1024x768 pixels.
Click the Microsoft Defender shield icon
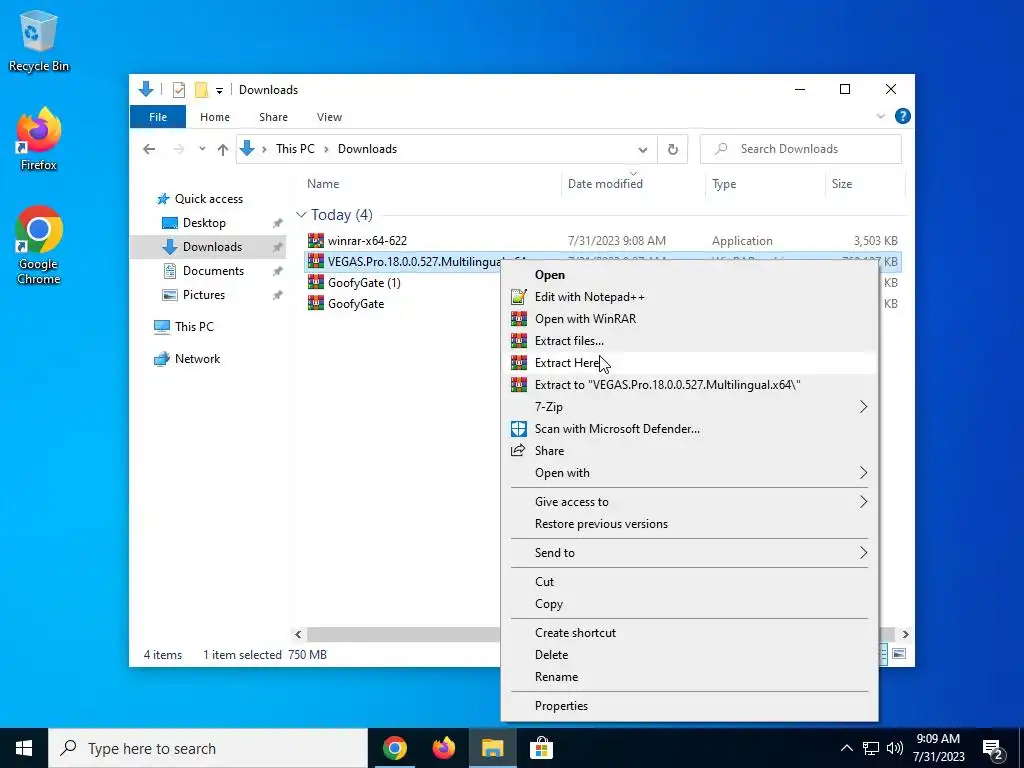[x=519, y=429]
